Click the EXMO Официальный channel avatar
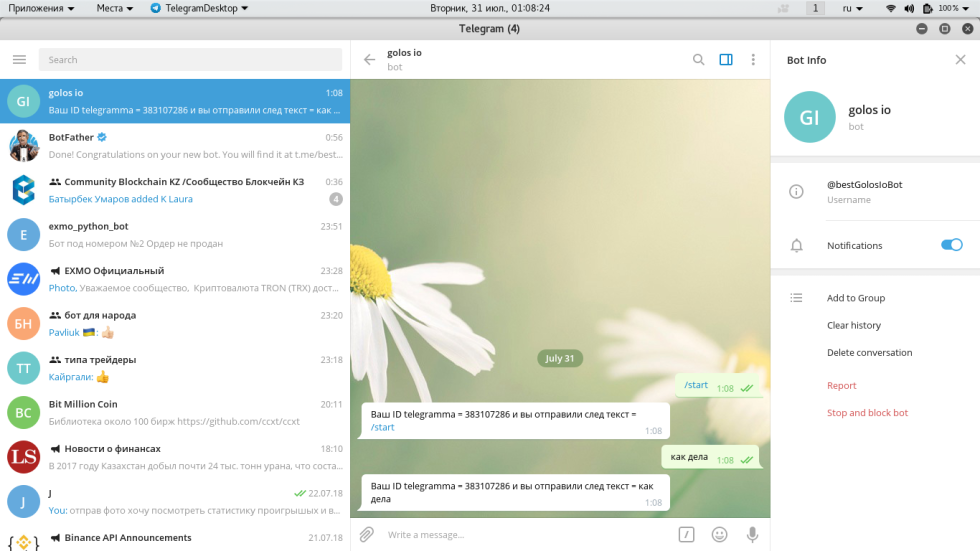This screenshot has height=551, width=980. pos(23,279)
